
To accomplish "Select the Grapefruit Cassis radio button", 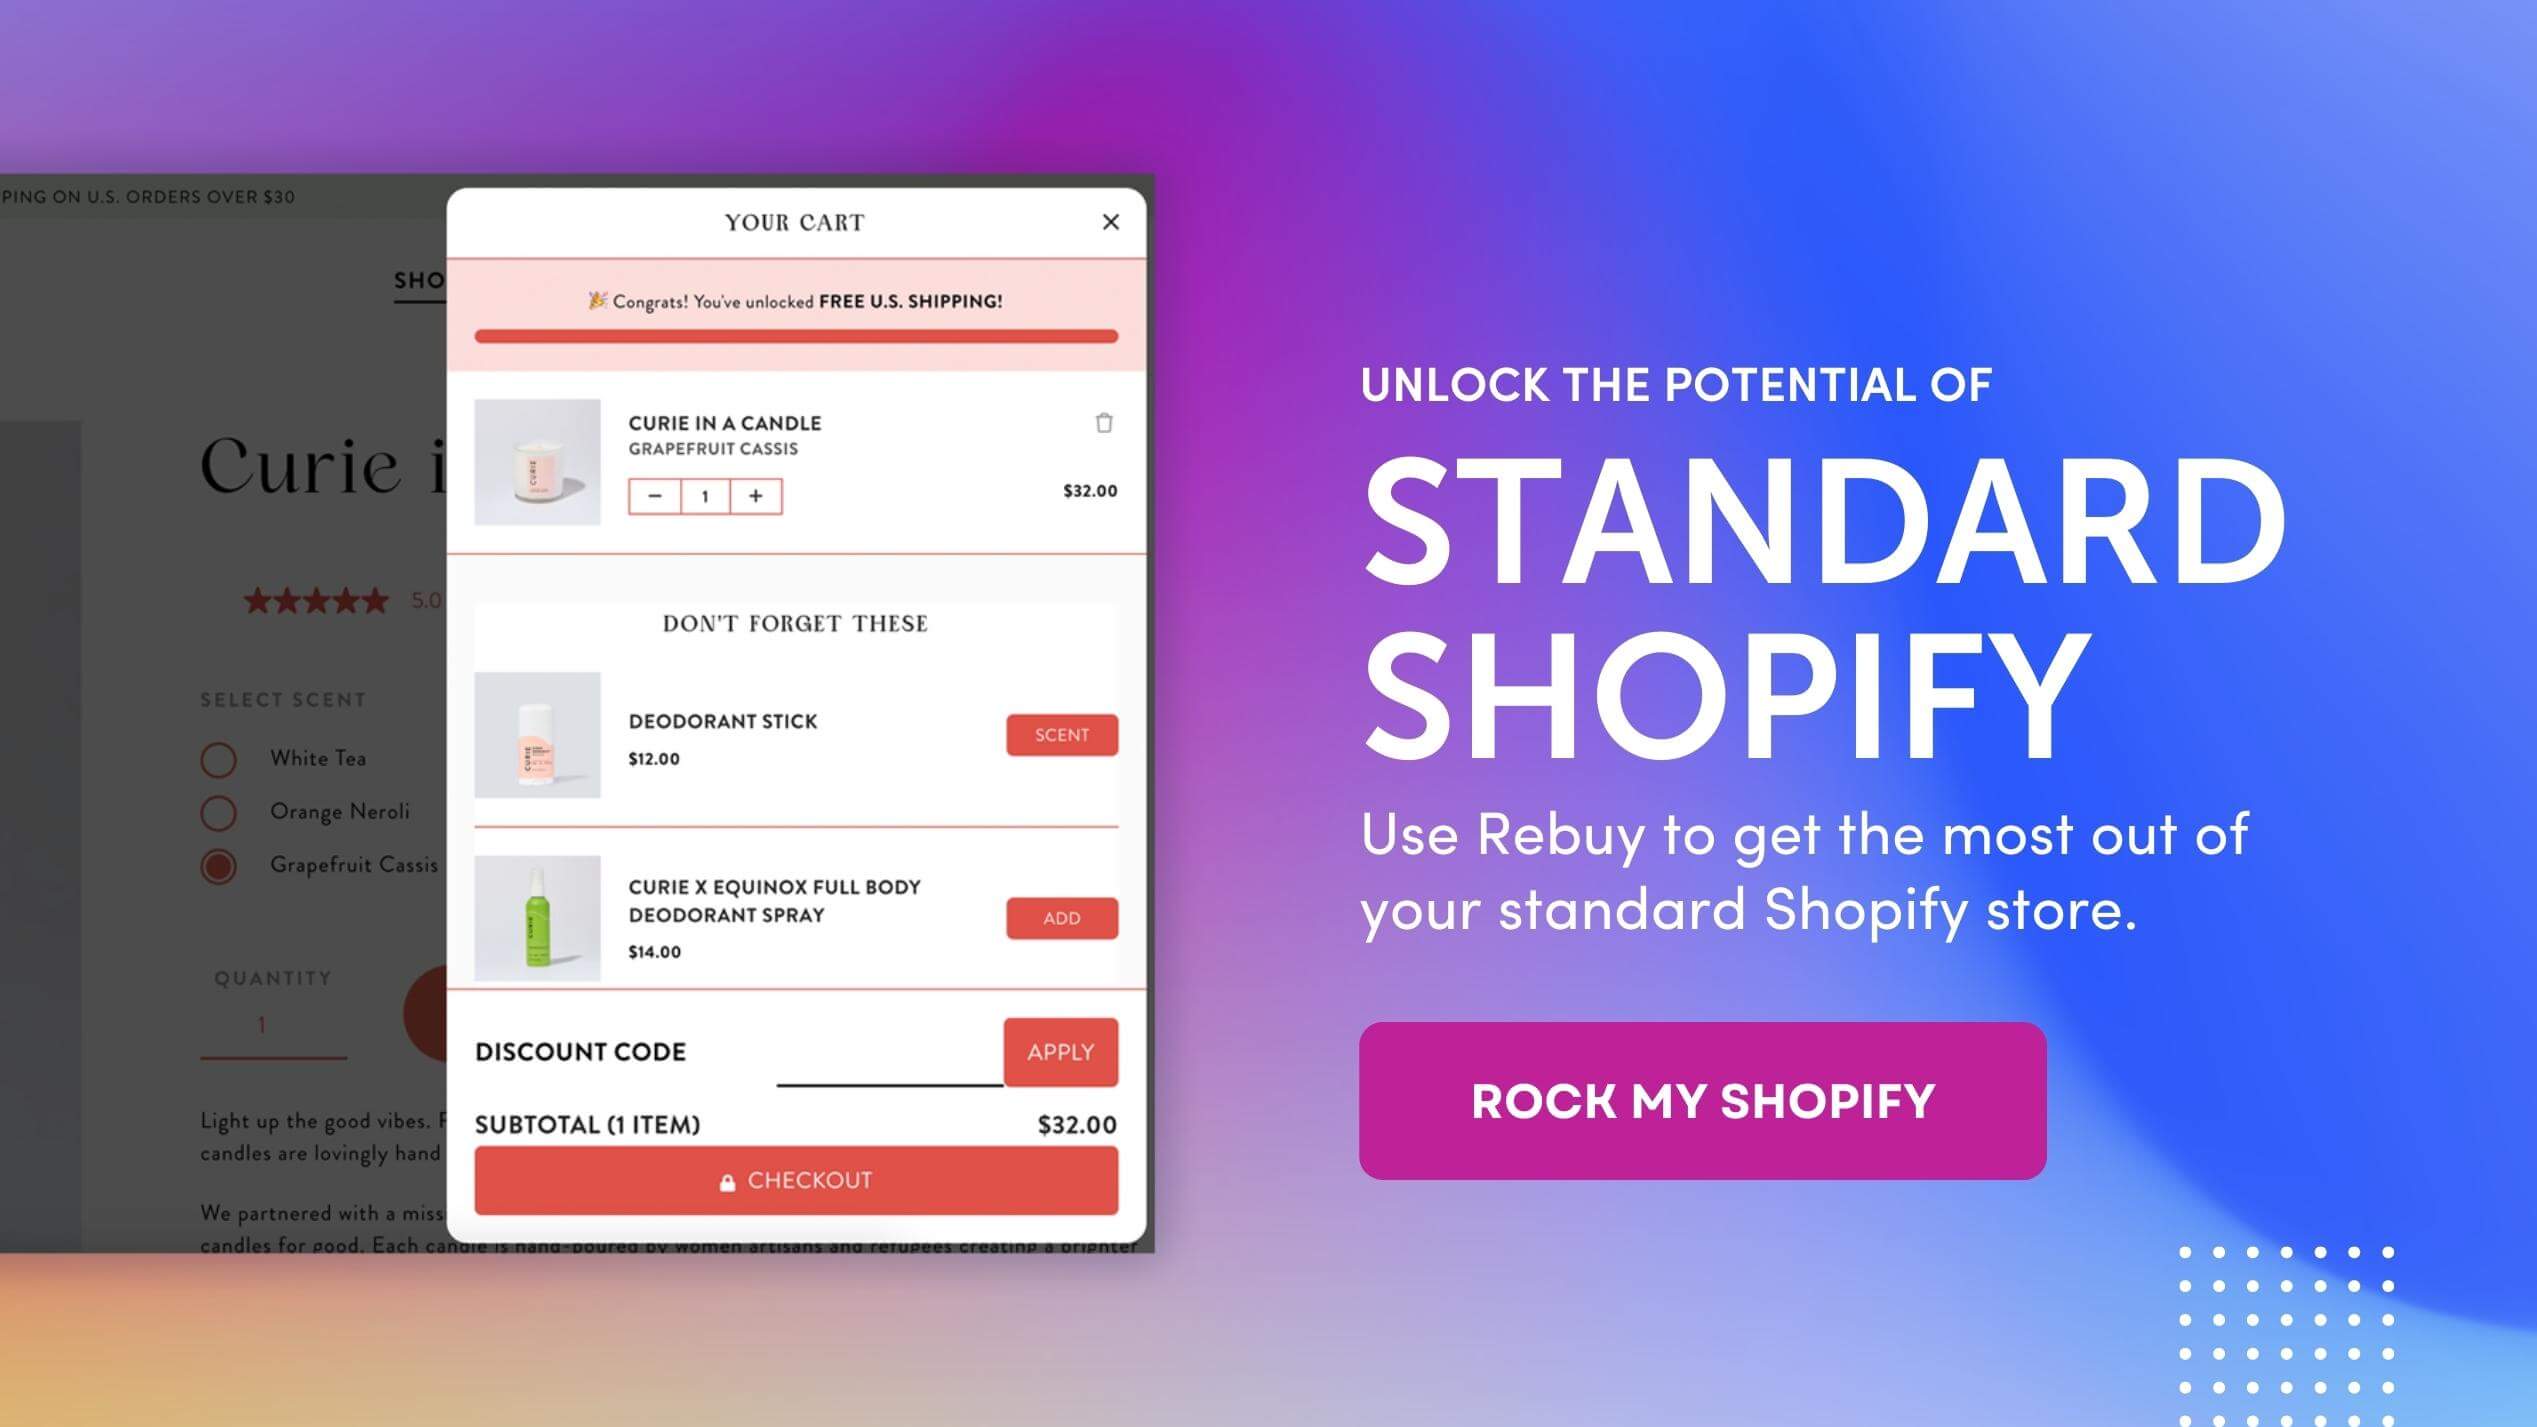I will [x=218, y=864].
